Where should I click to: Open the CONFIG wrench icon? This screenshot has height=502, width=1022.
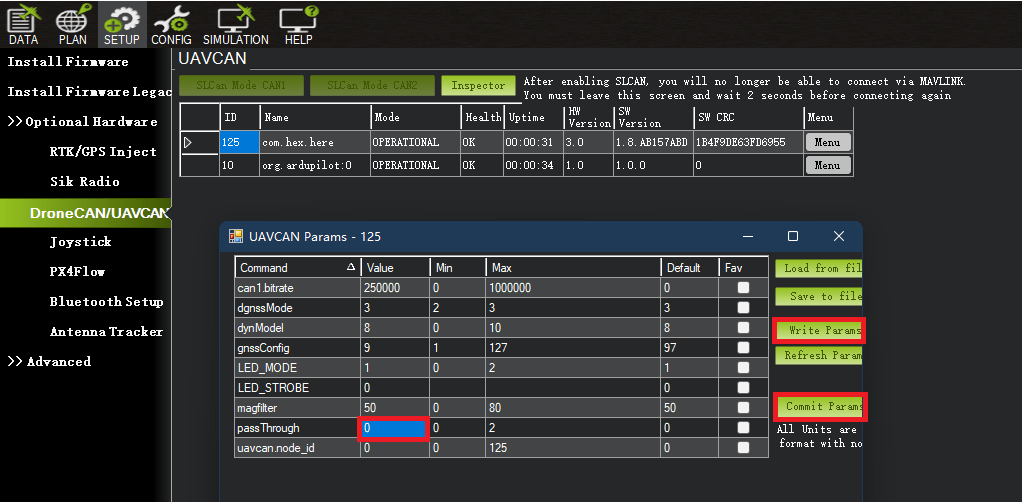[171, 25]
